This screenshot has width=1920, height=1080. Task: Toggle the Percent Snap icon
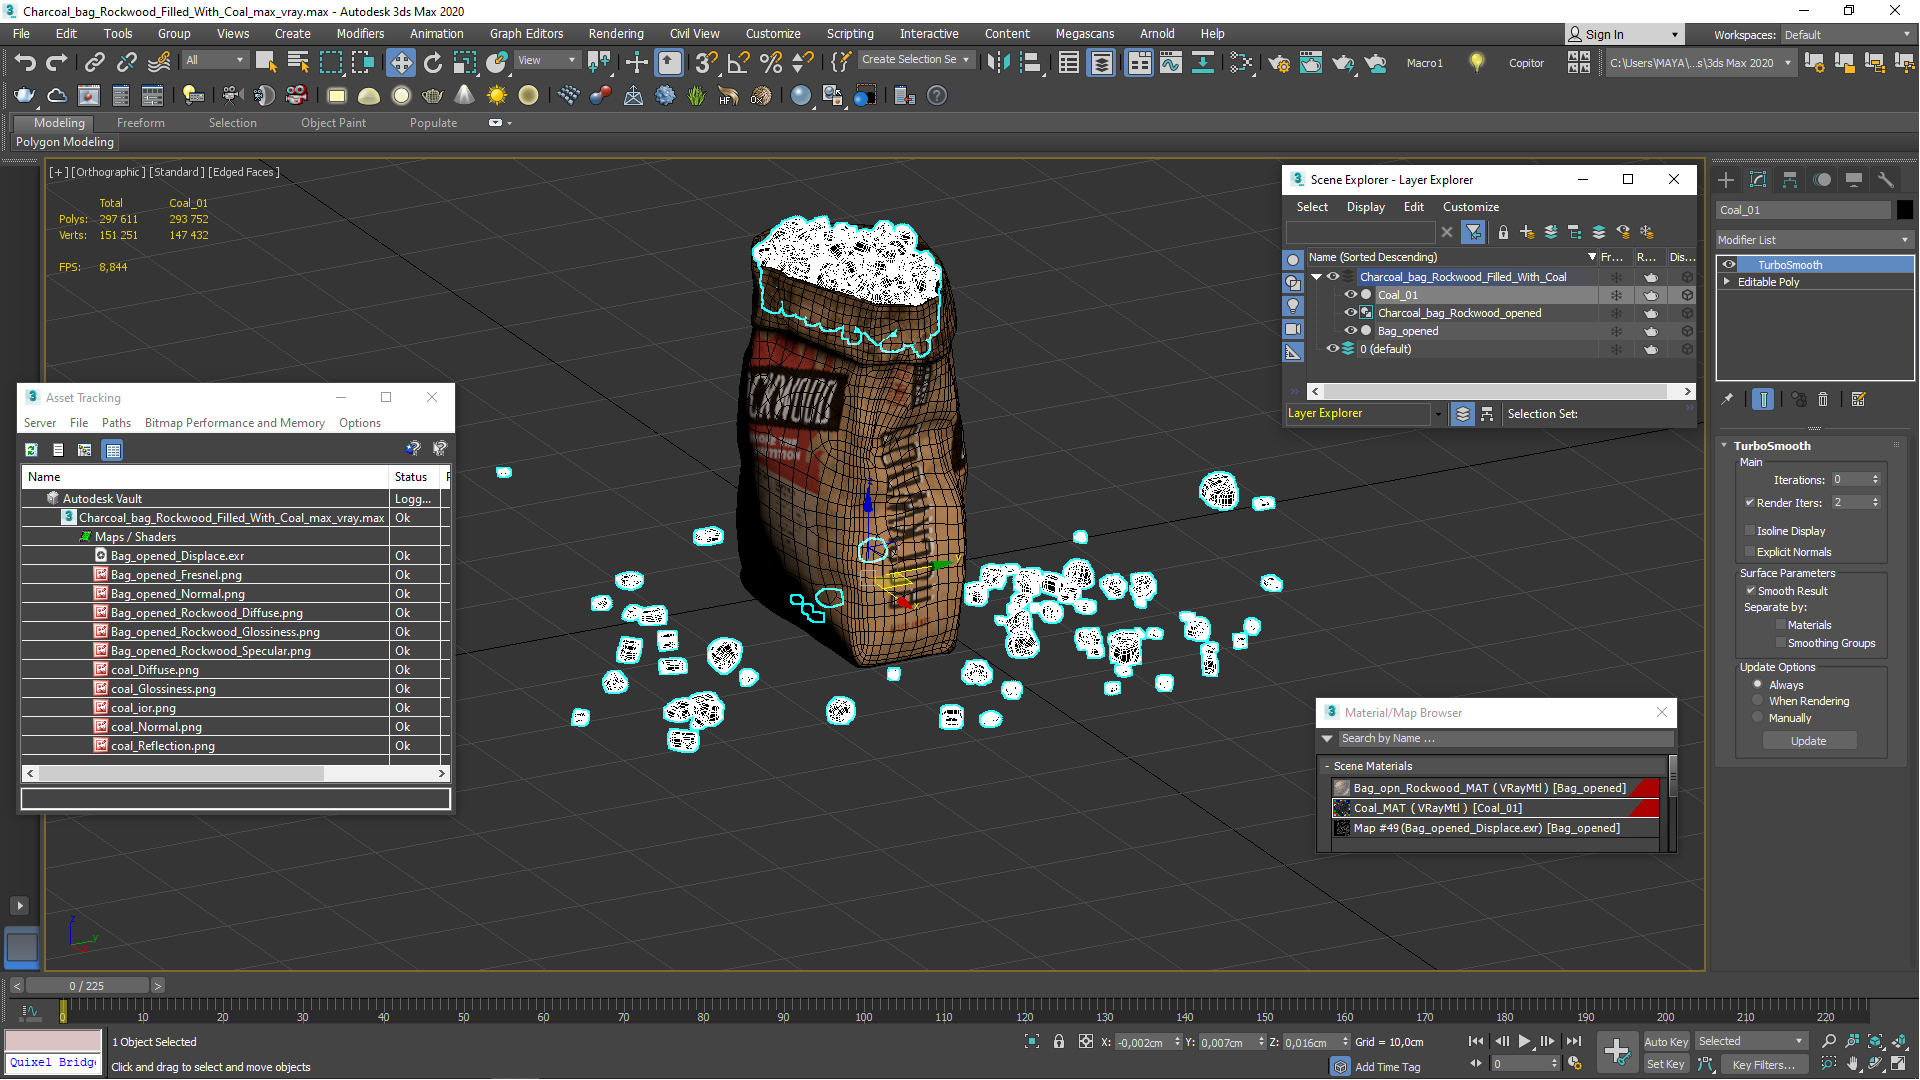(x=770, y=62)
